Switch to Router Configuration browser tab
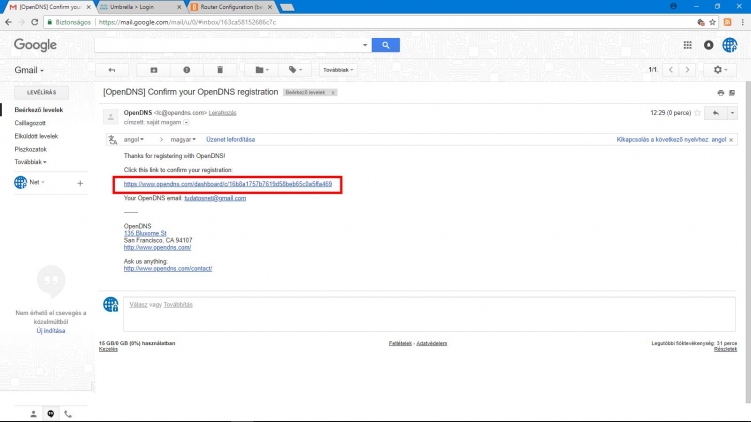 (231, 7)
